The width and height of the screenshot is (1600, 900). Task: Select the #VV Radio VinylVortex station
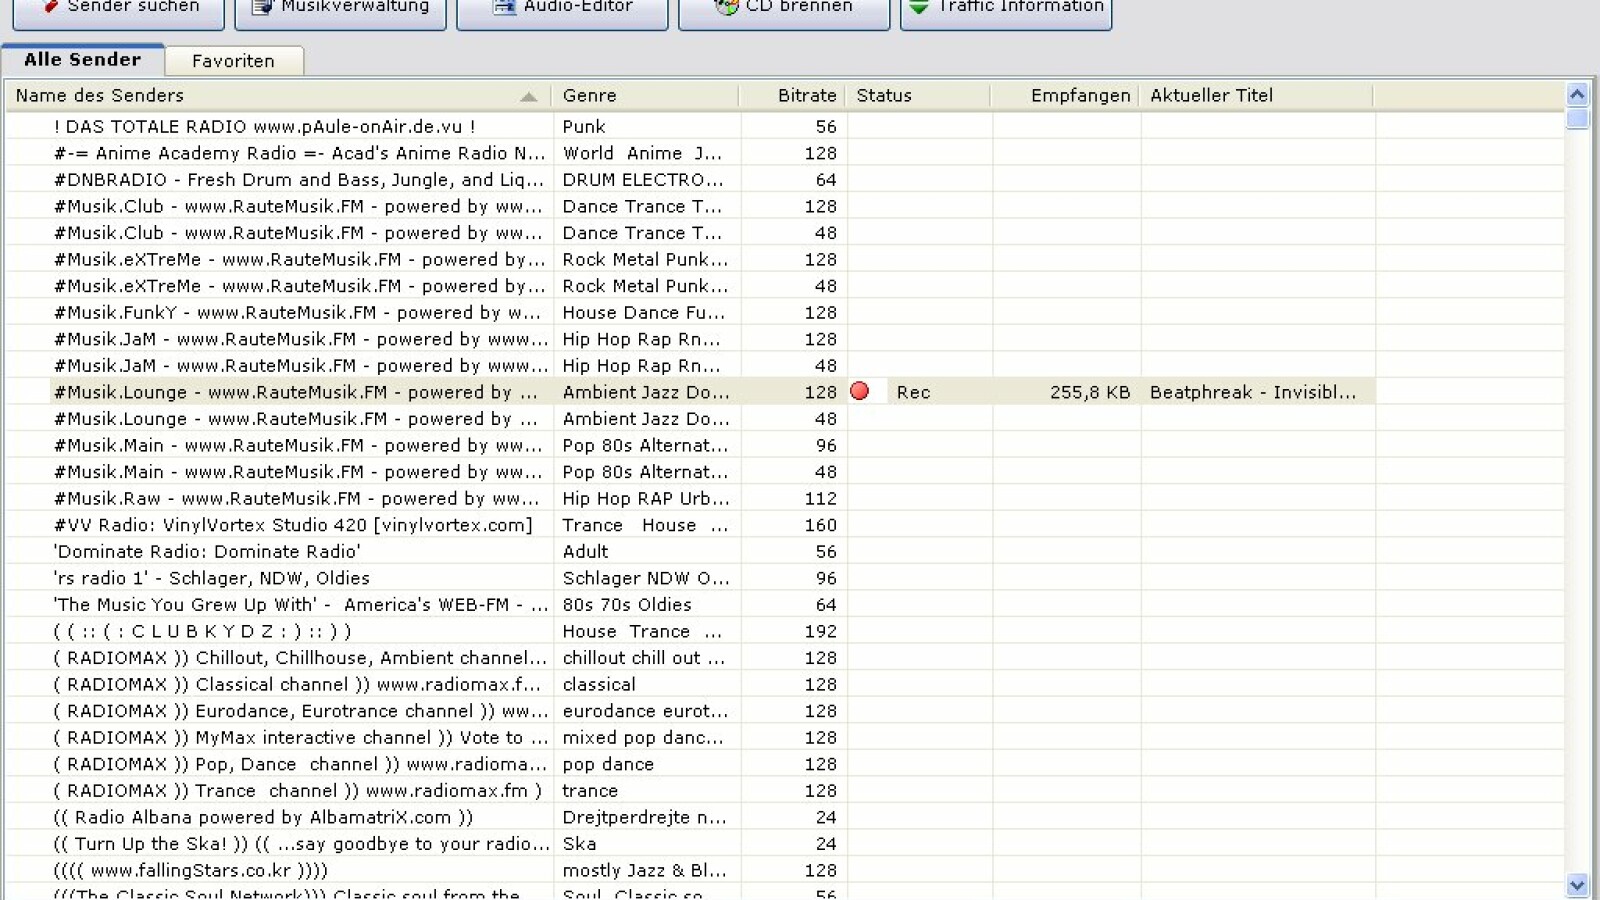(x=292, y=525)
